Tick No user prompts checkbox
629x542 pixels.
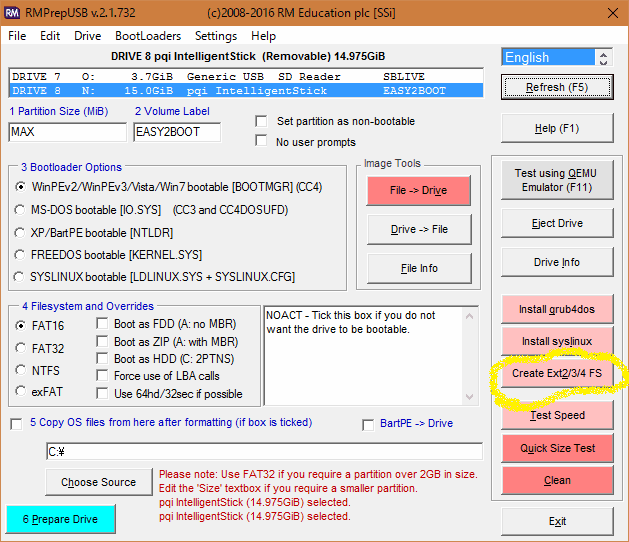(261, 140)
